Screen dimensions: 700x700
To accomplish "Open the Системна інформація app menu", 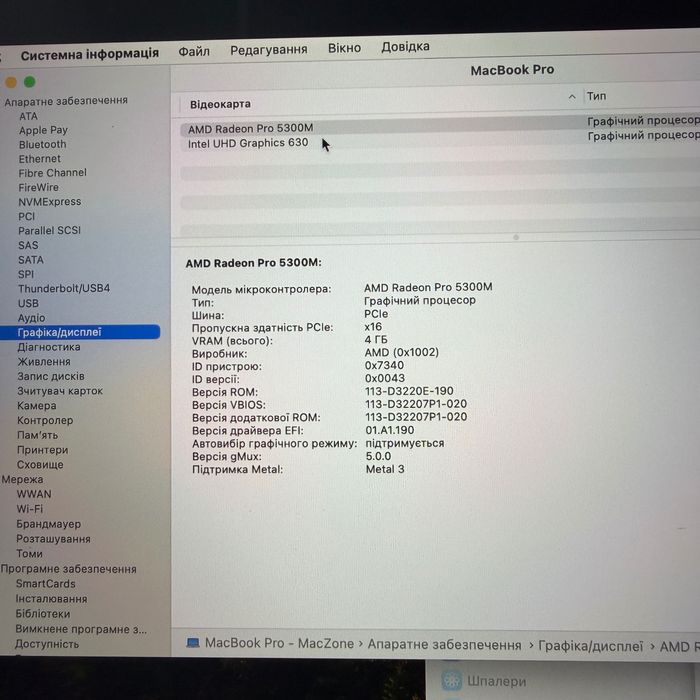I will pyautogui.click(x=90, y=54).
